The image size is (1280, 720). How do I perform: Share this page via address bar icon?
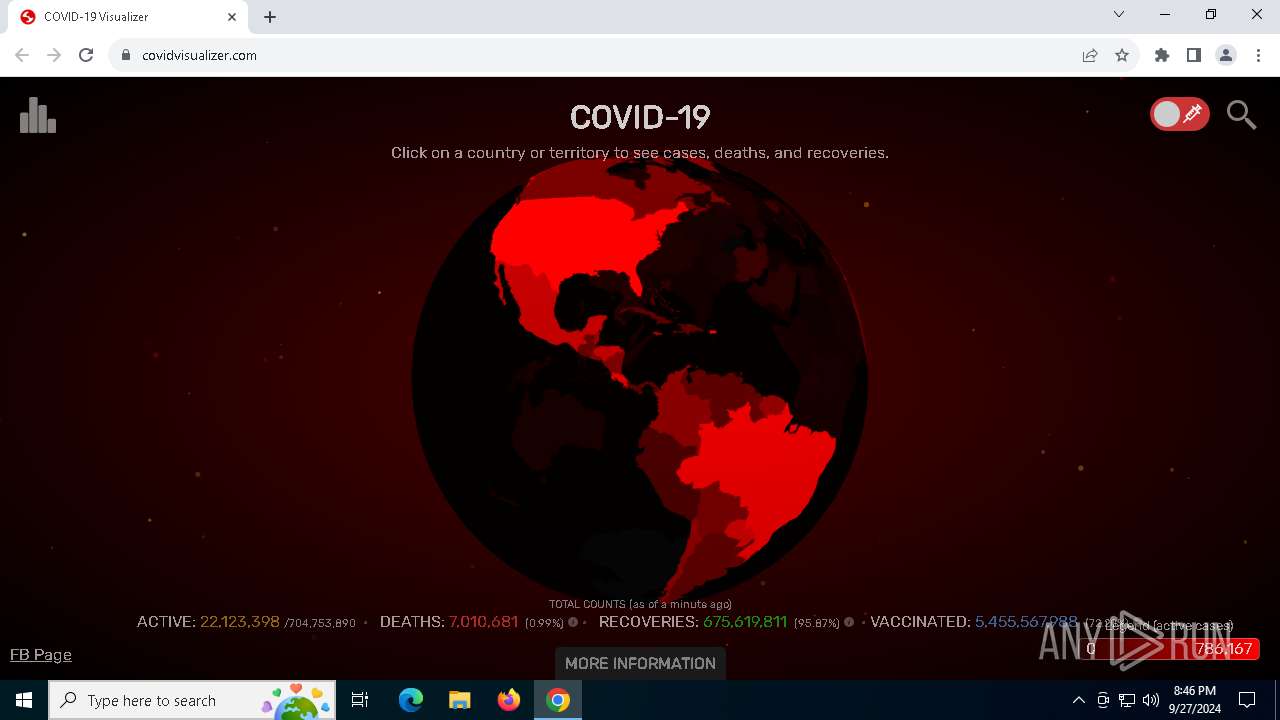pos(1090,55)
